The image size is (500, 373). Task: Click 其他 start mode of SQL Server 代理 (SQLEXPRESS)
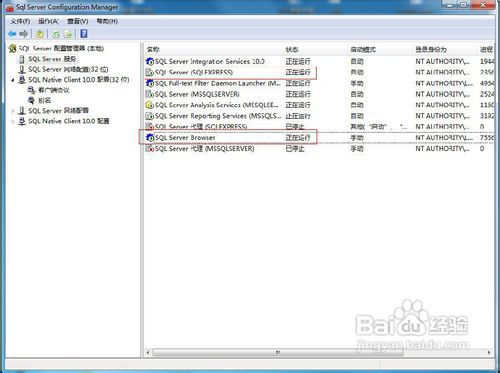[x=378, y=127]
